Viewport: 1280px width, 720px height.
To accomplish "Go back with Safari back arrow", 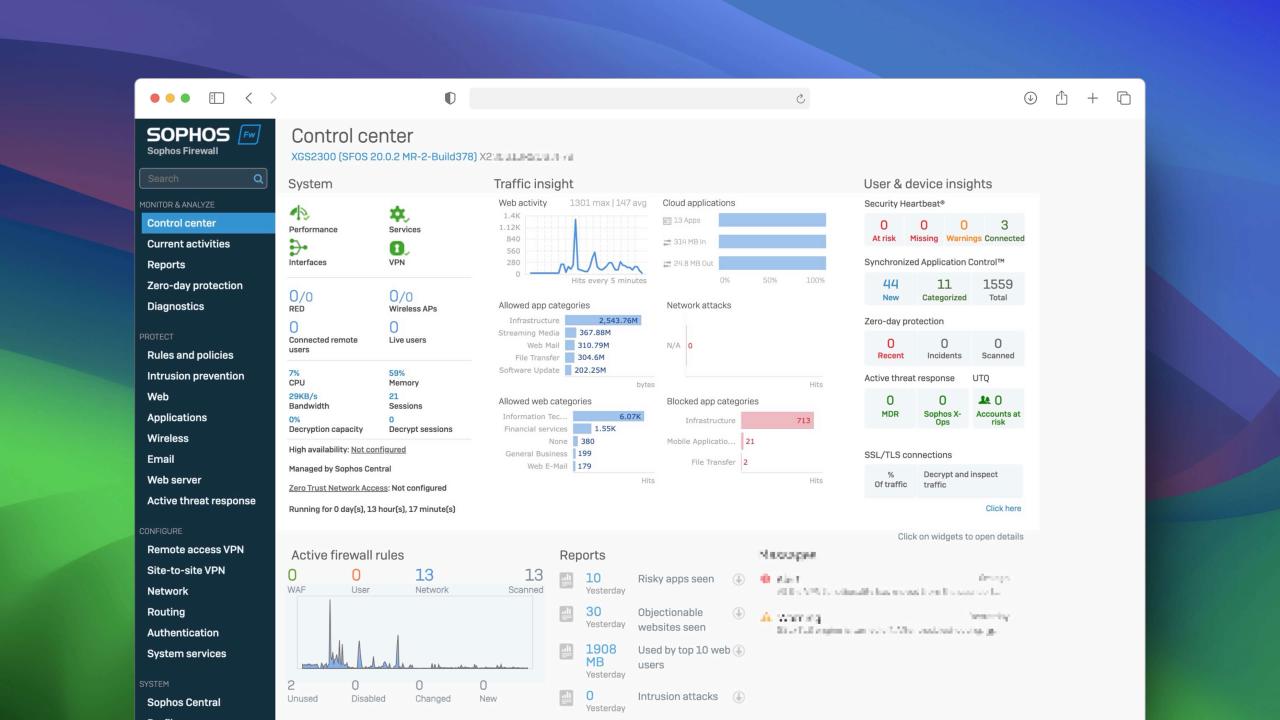I will pos(249,98).
